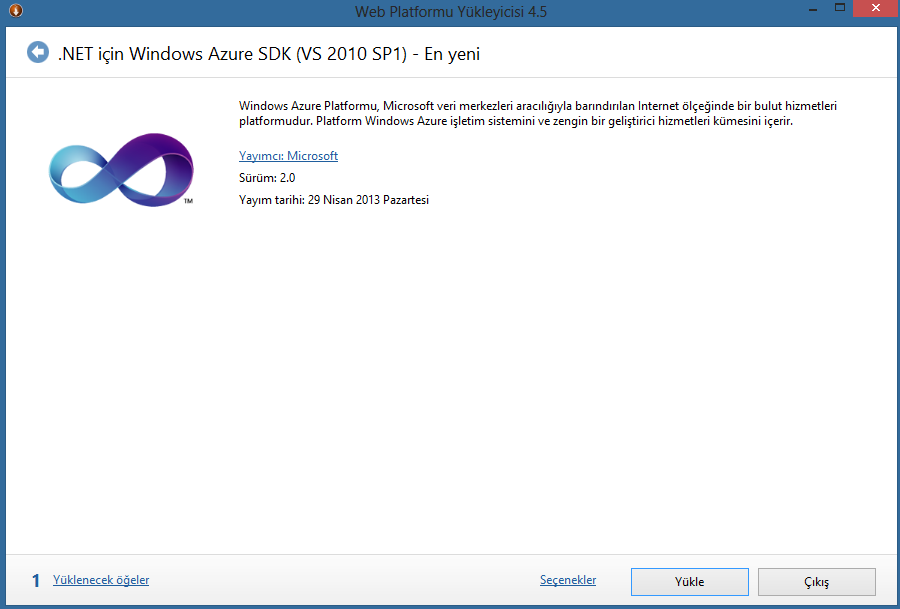The height and width of the screenshot is (609, 900).
Task: Click the Yayım tarihi: 29 Nisan 2013 text
Action: coord(334,200)
